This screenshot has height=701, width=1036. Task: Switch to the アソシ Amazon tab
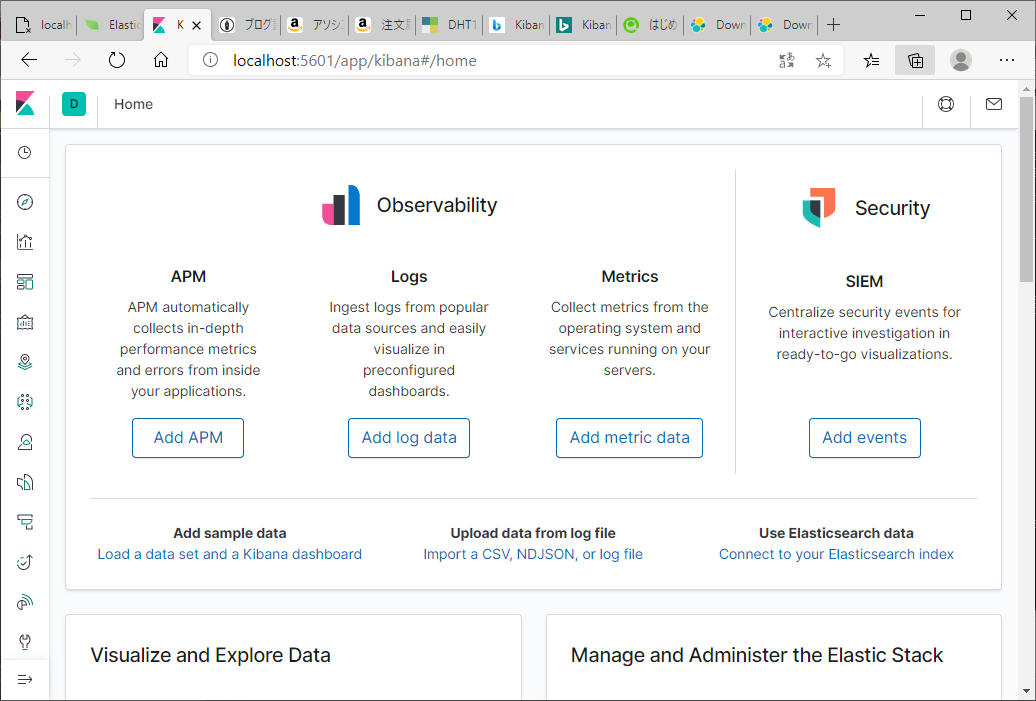pyautogui.click(x=316, y=25)
